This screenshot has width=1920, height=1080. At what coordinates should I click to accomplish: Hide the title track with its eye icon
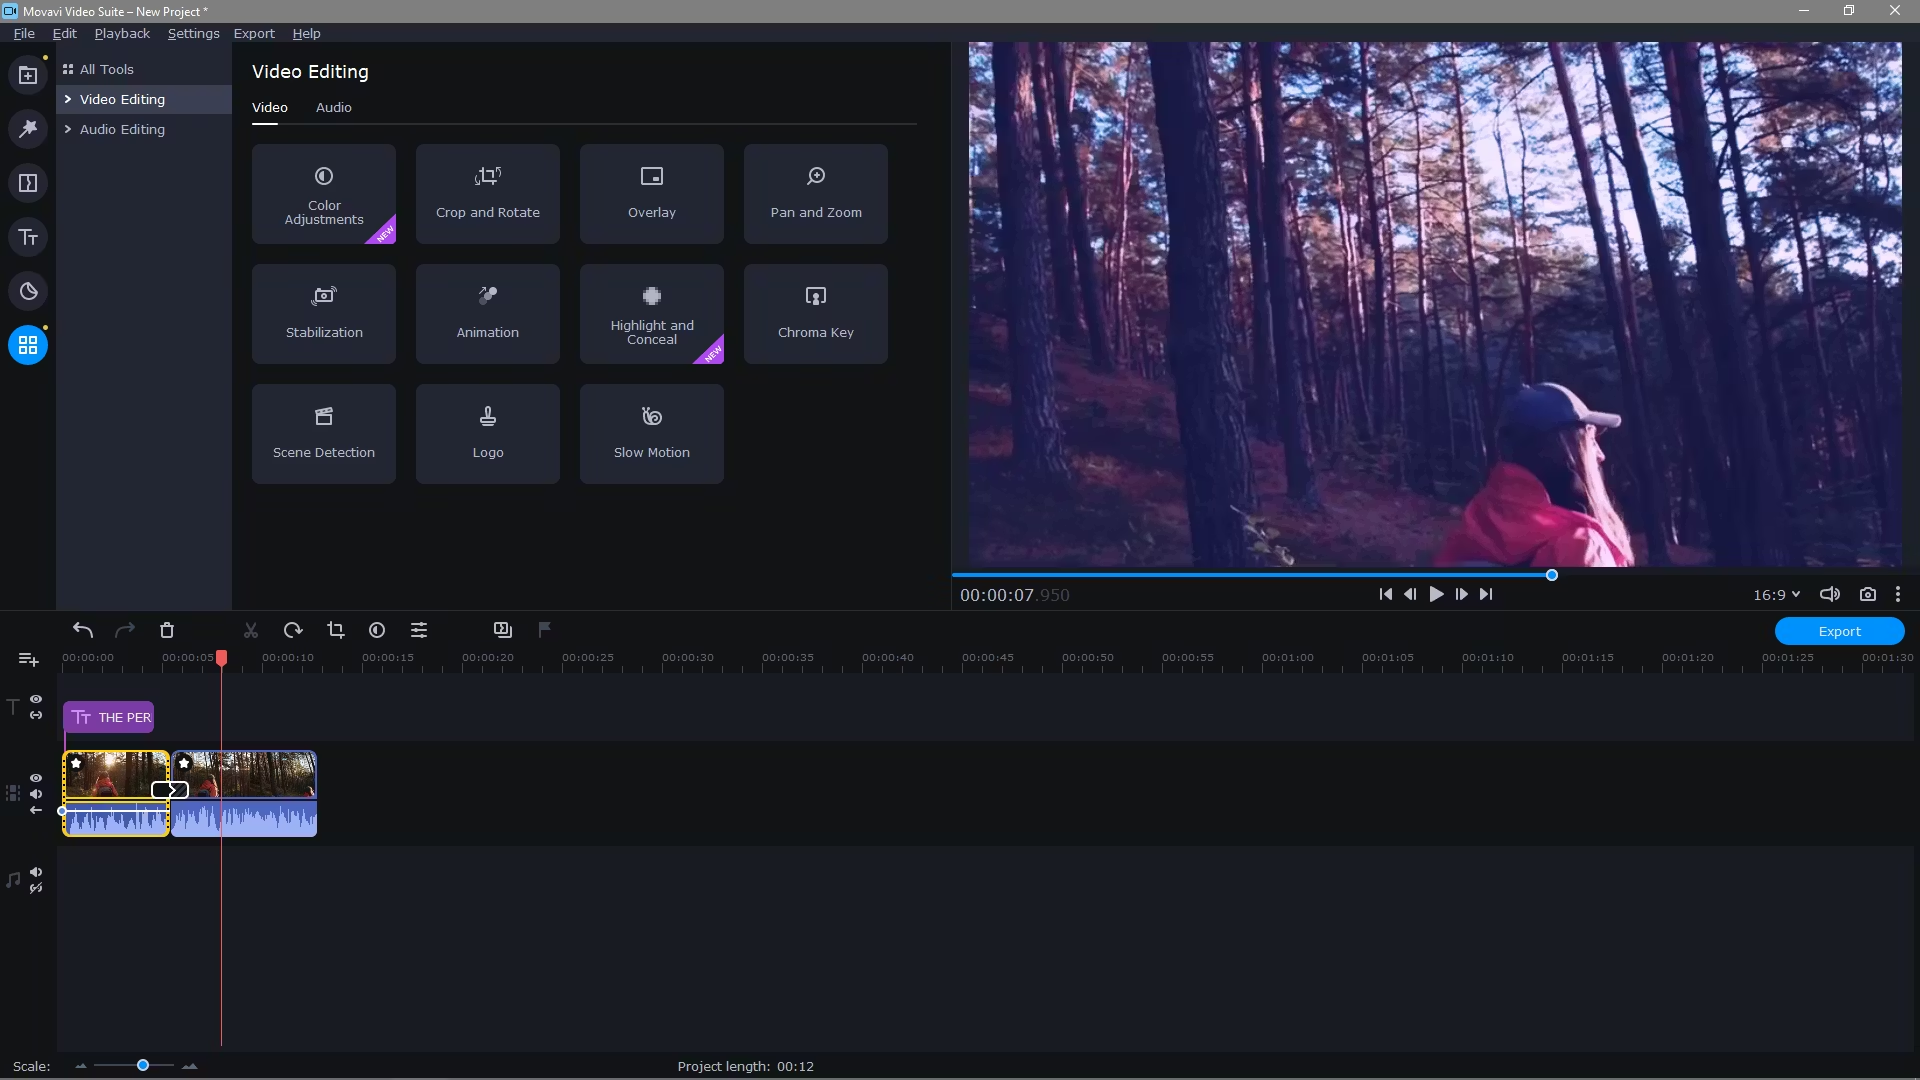click(36, 697)
